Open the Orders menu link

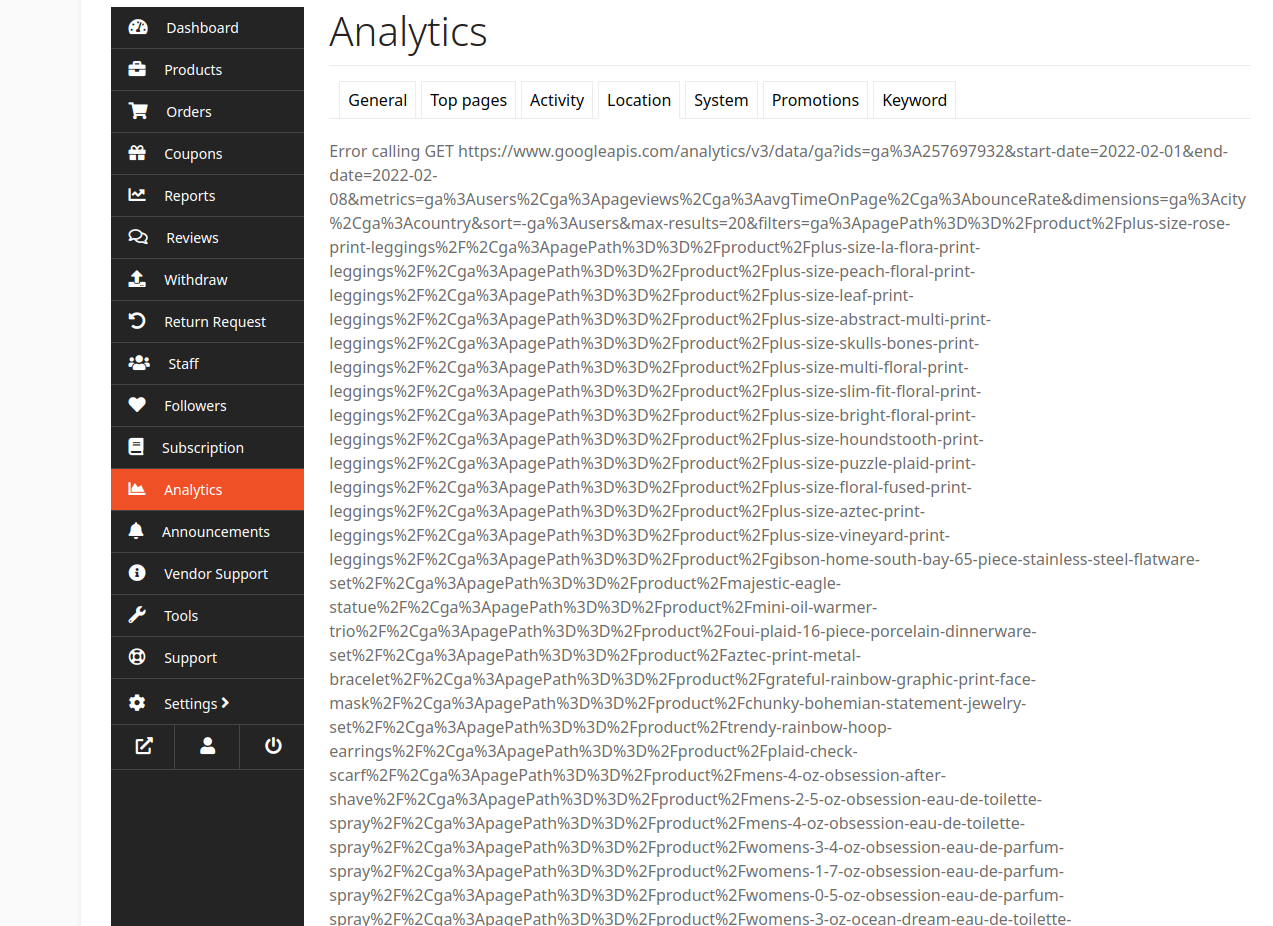tap(207, 112)
